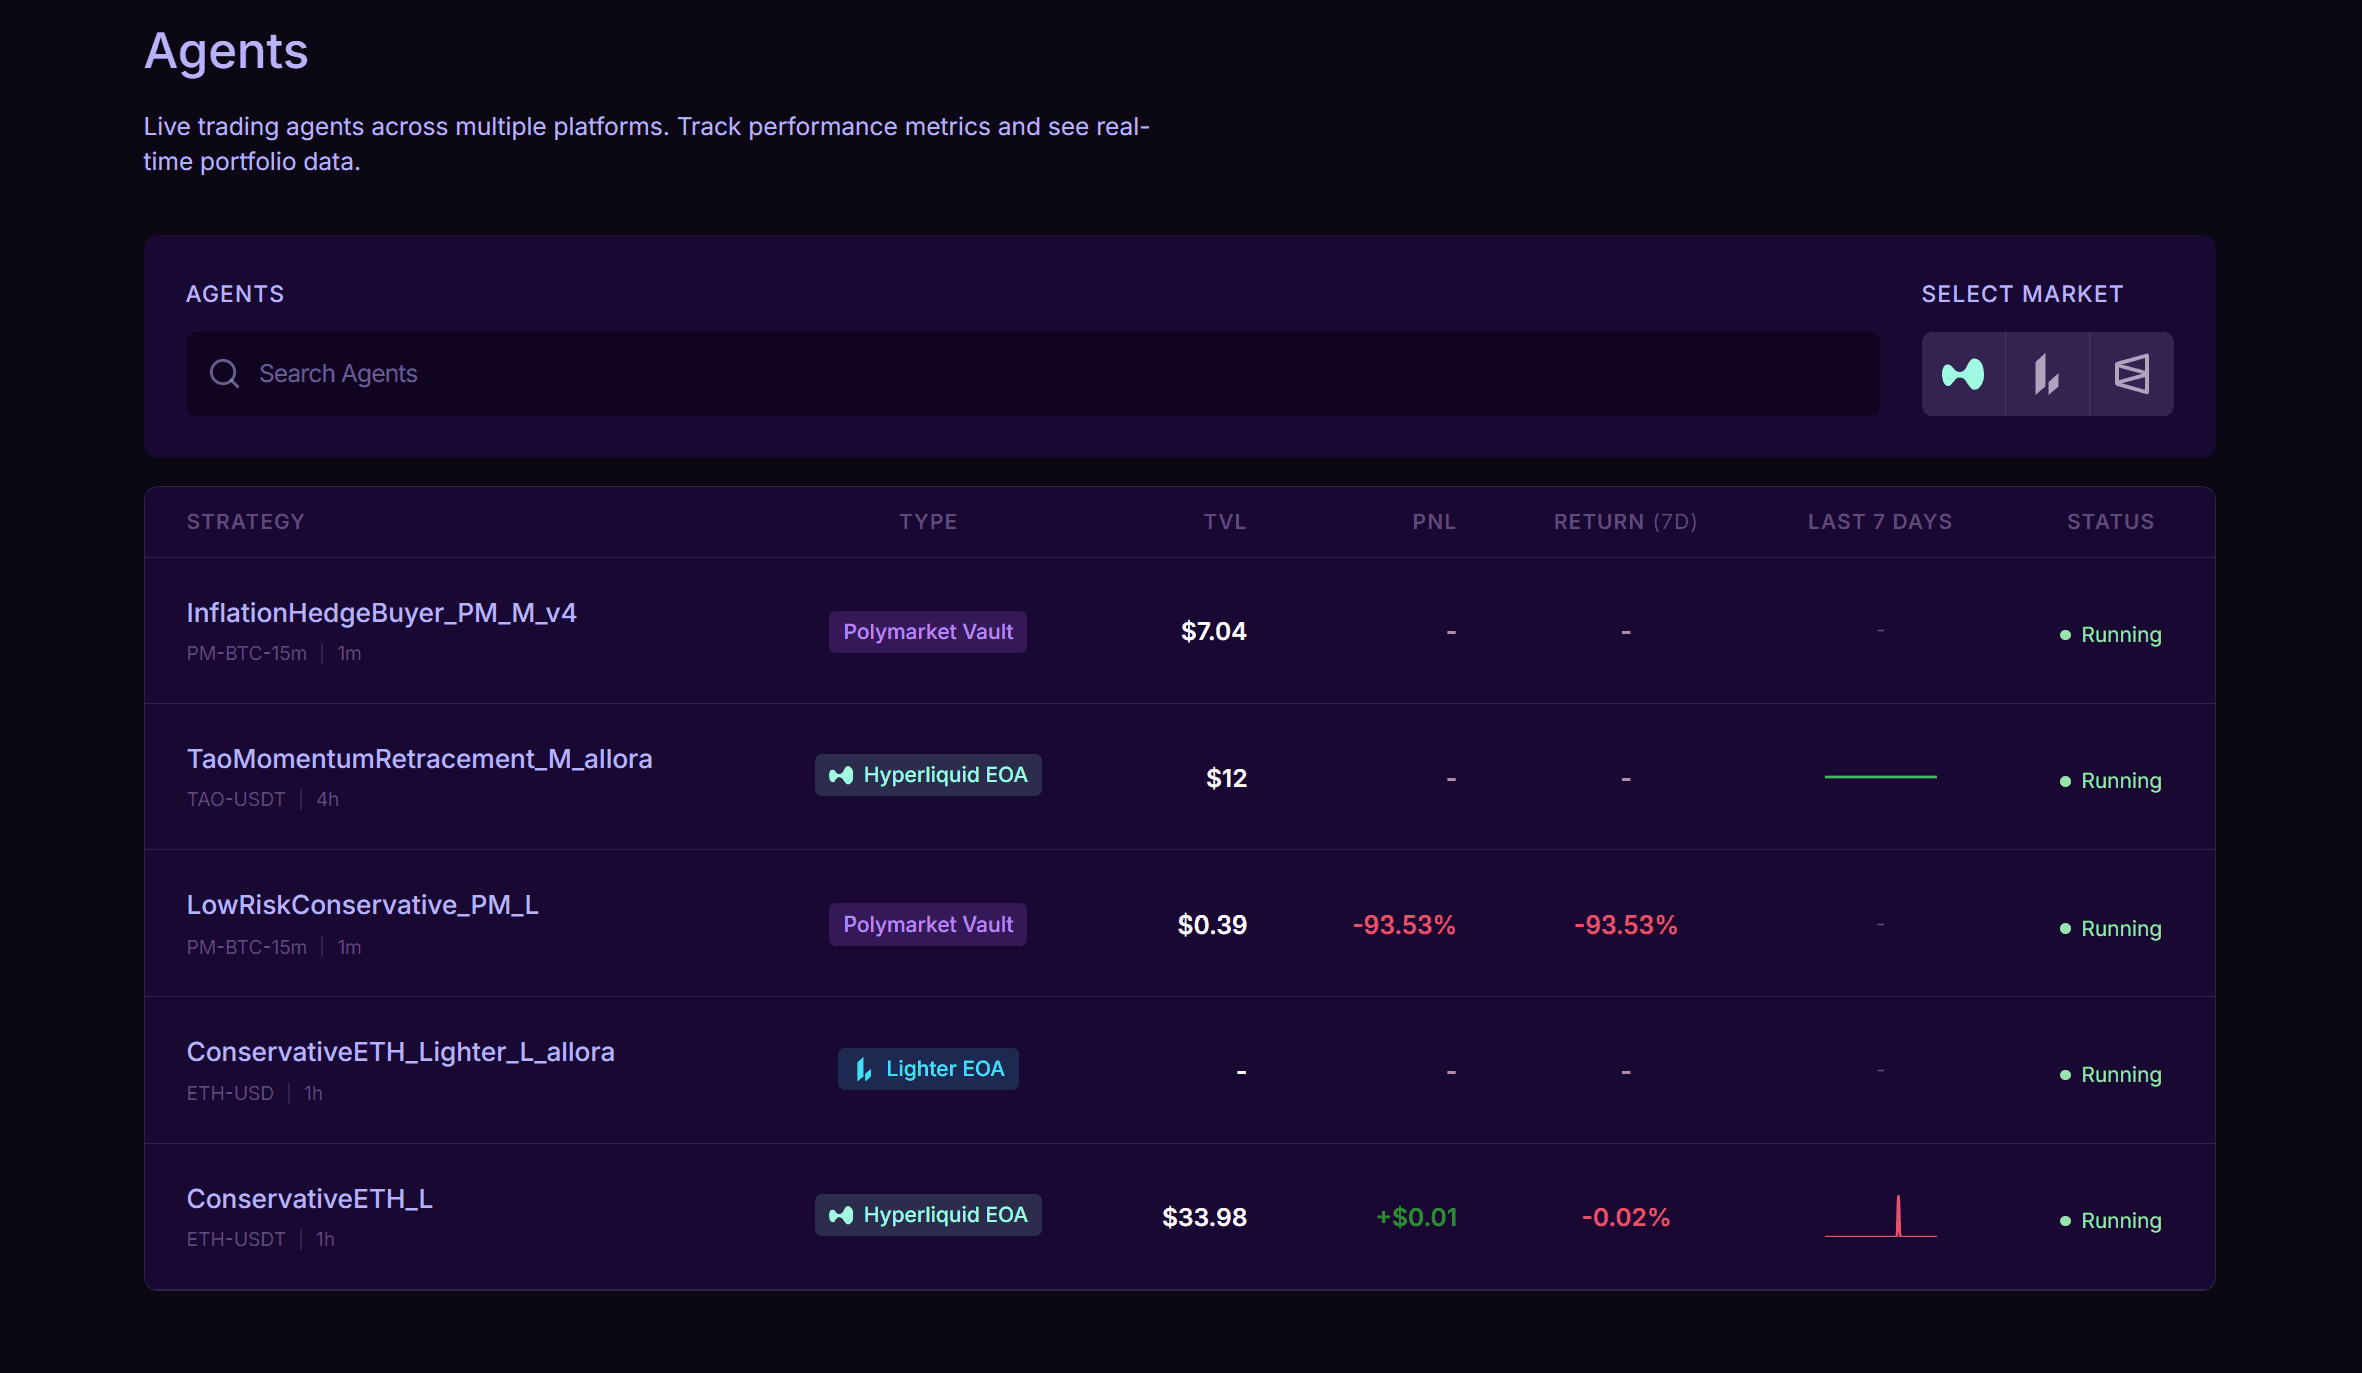Sort by TVL column header
Image resolution: width=2362 pixels, height=1373 pixels.
tap(1224, 522)
